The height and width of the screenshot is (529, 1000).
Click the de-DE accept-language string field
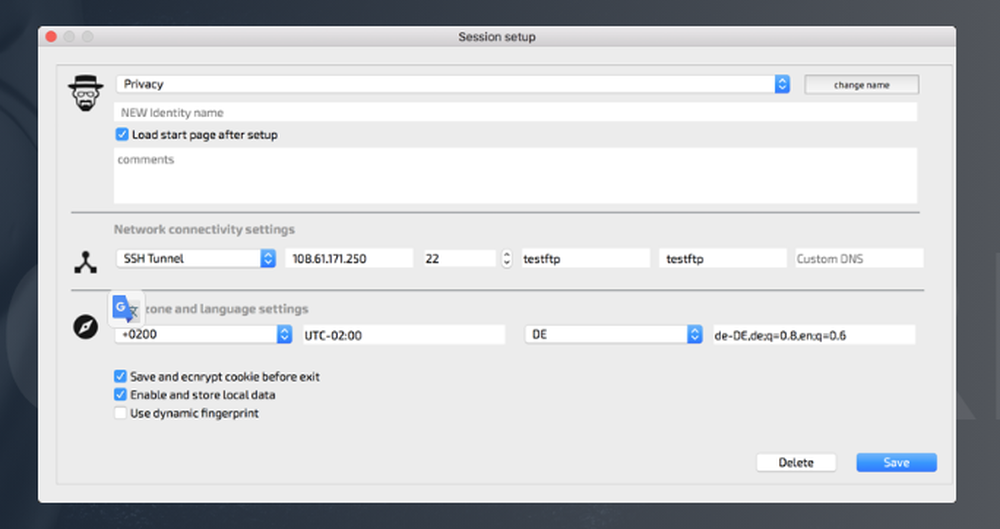click(814, 335)
